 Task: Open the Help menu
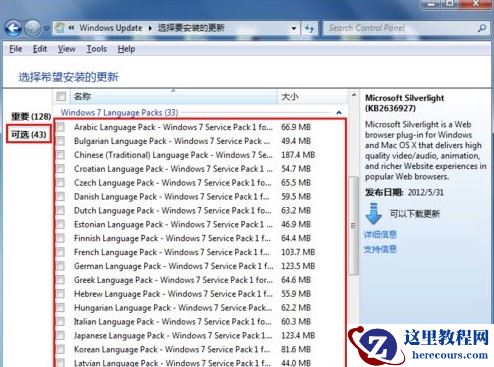126,49
